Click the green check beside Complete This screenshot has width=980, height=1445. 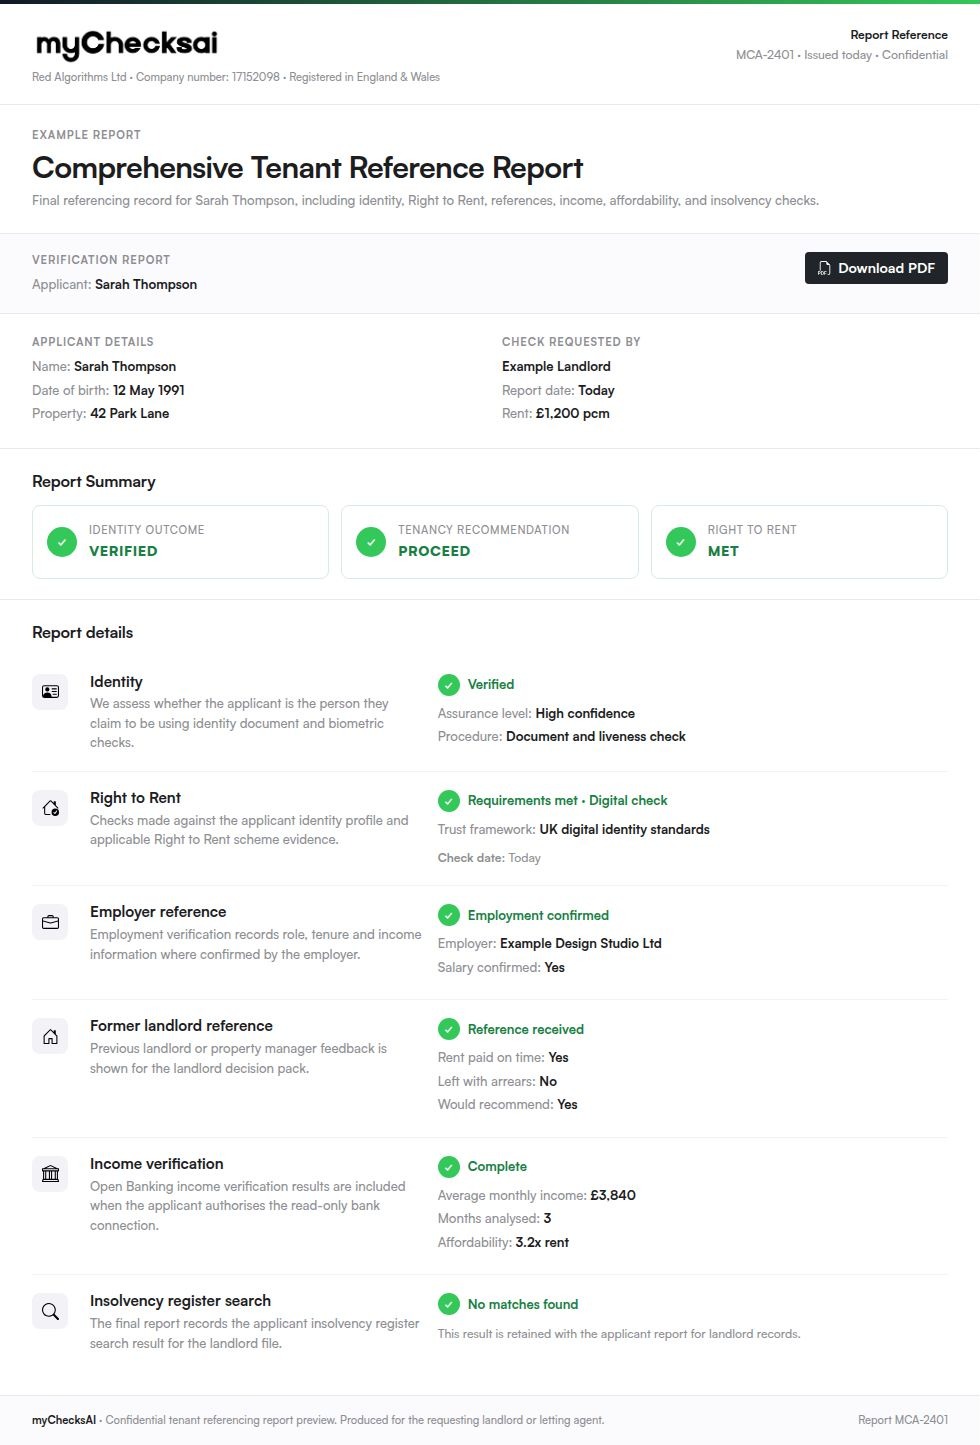[449, 1167]
